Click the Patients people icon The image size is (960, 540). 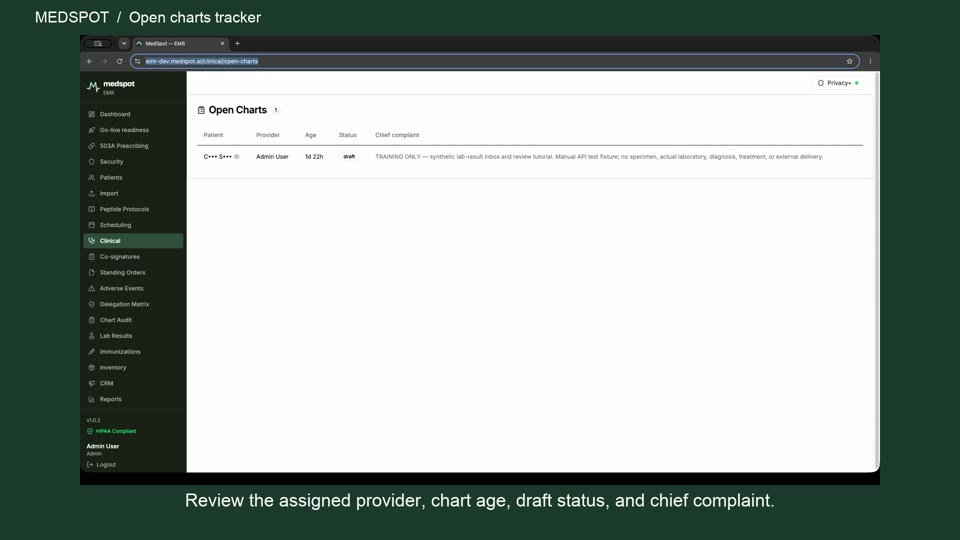91,178
